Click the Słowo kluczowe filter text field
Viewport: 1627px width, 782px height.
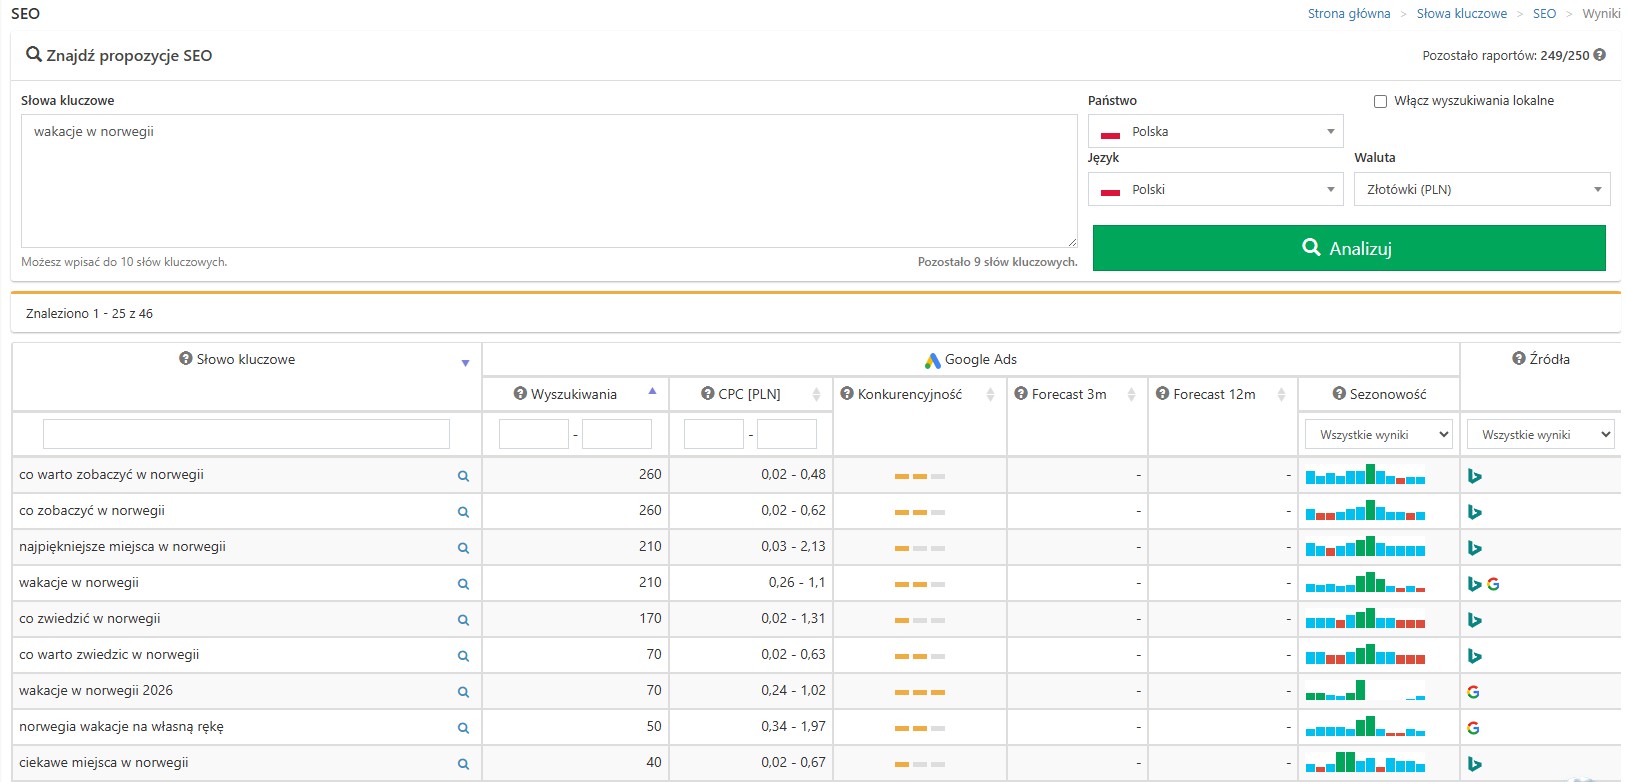tap(246, 434)
